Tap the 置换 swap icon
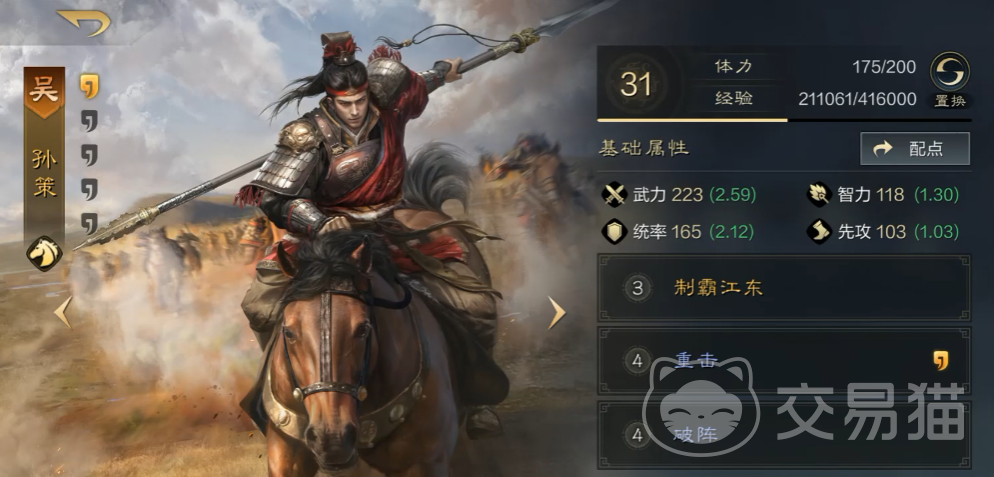 click(x=949, y=72)
